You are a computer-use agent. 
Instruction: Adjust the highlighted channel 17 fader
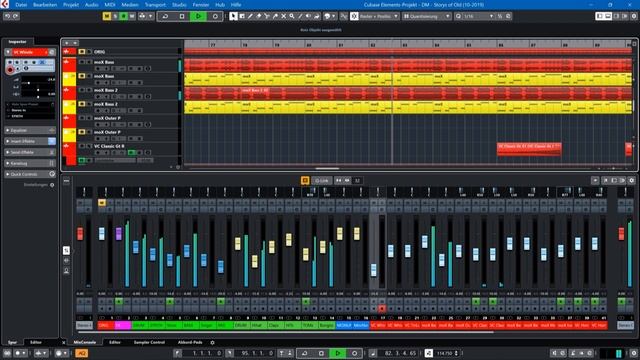[373, 270]
